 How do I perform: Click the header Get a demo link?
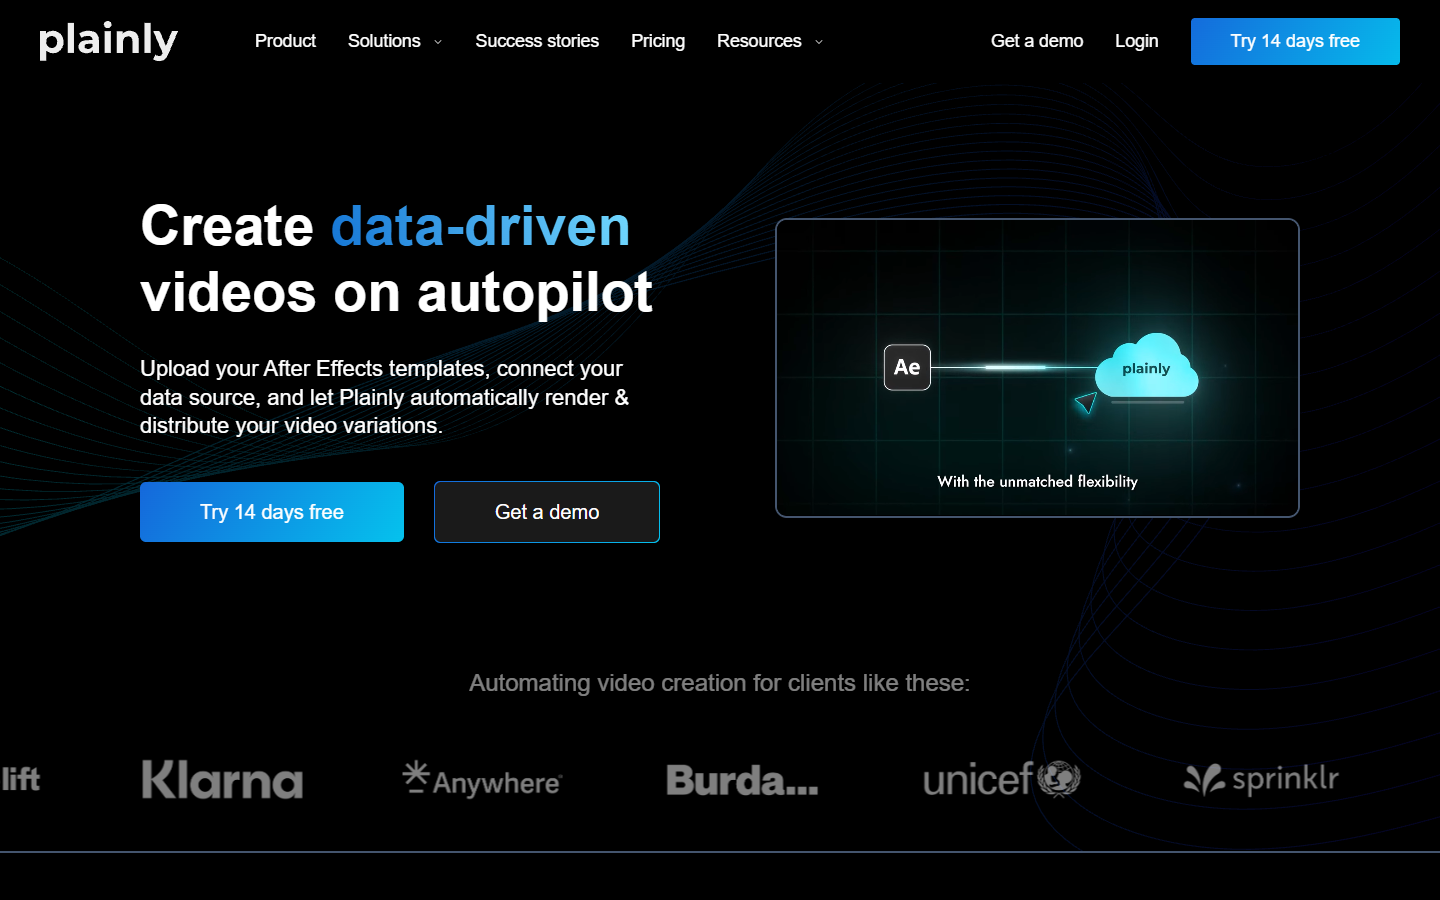pos(1037,41)
